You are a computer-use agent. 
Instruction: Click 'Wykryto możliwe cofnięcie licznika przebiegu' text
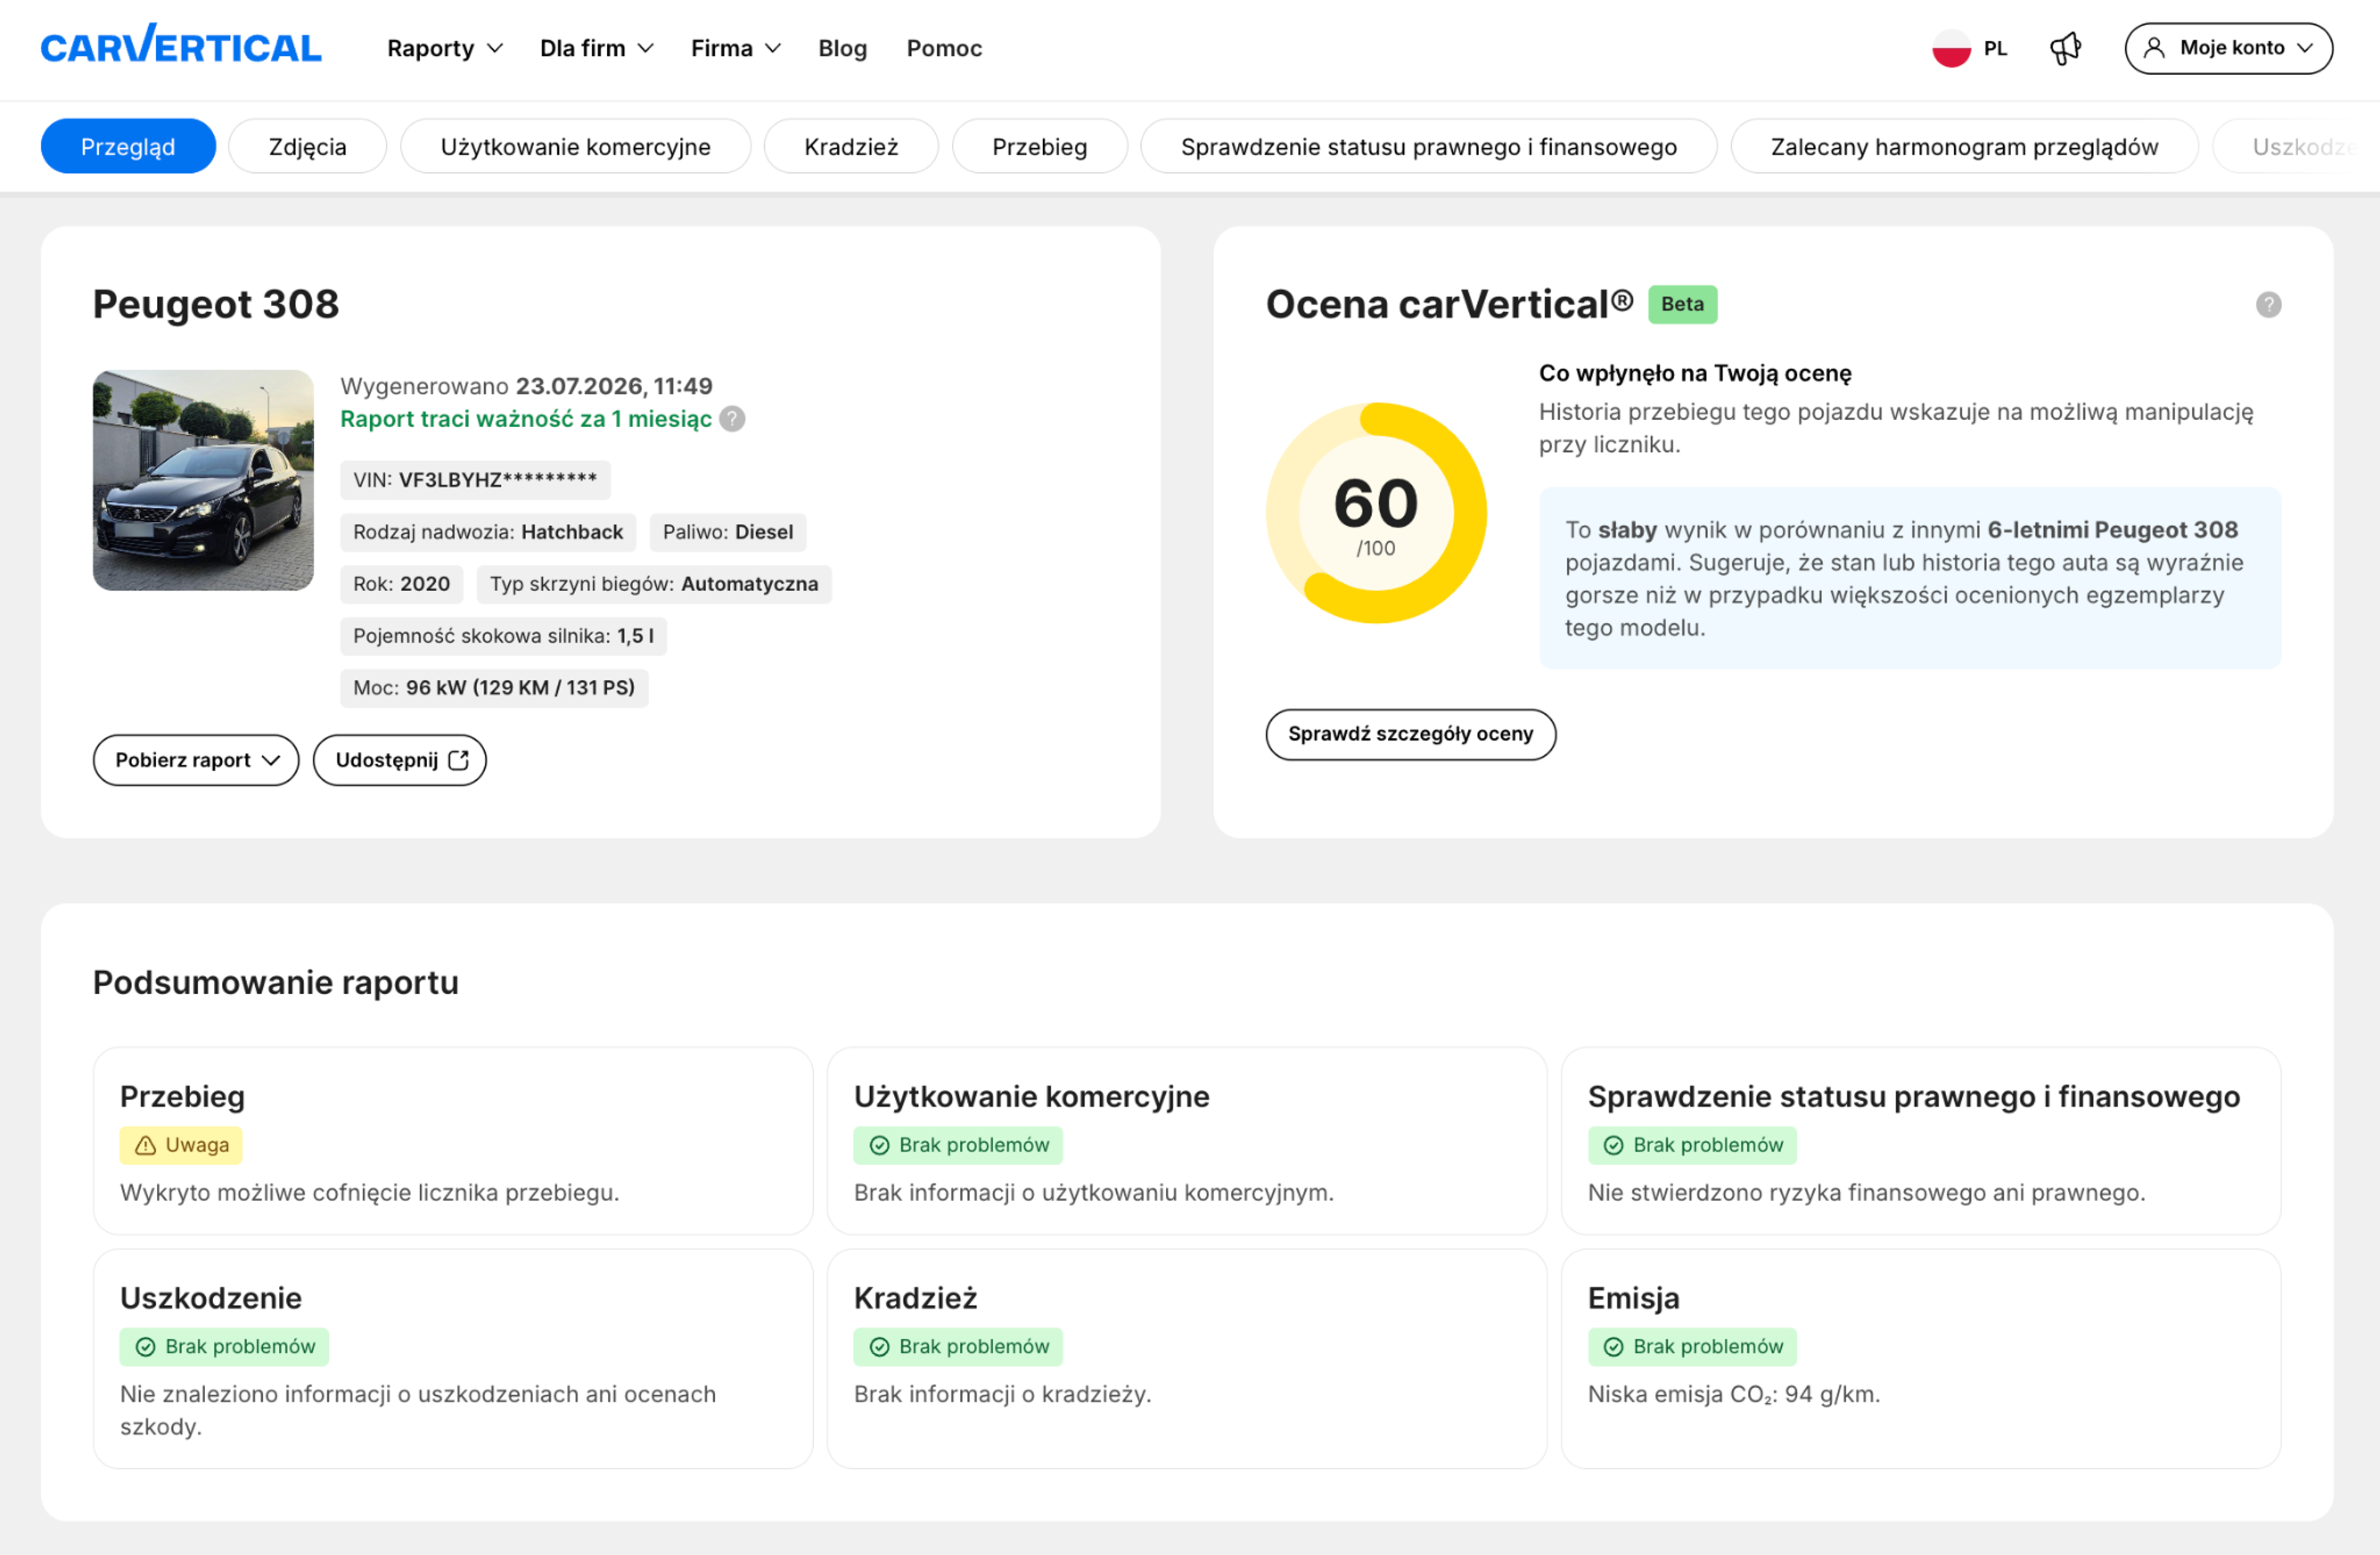369,1192
